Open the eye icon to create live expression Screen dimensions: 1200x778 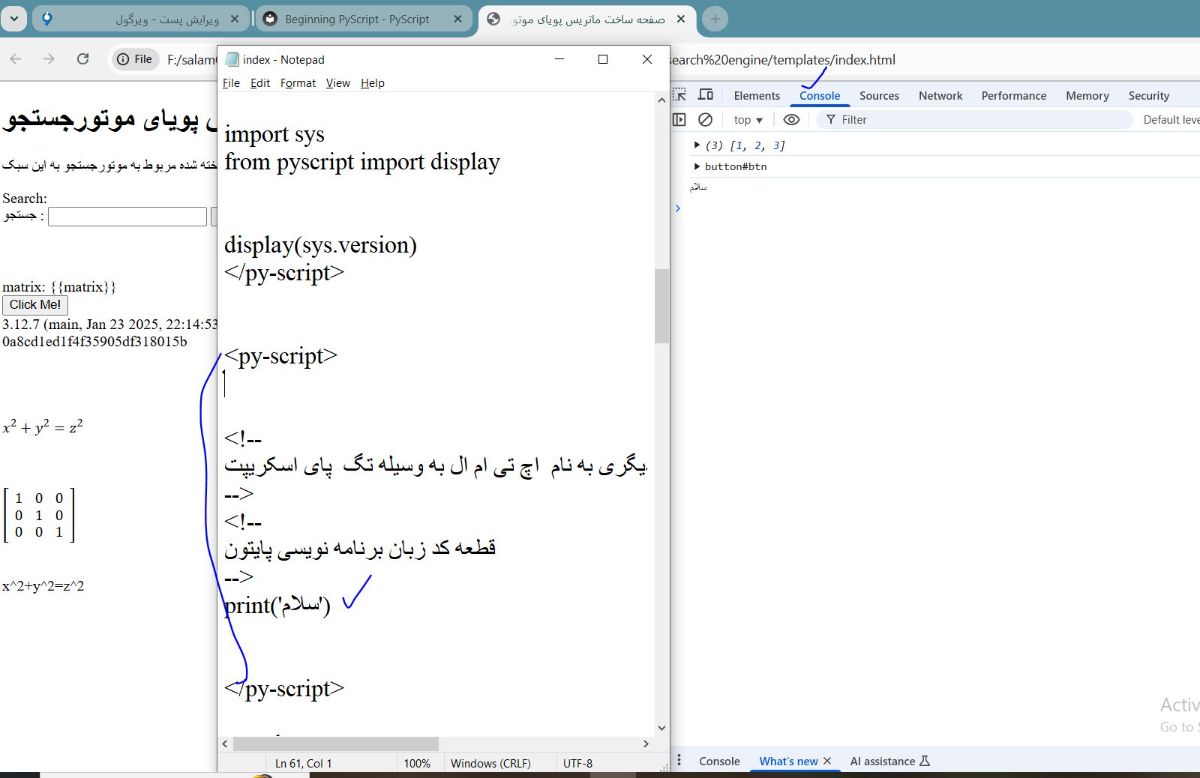[x=790, y=119]
